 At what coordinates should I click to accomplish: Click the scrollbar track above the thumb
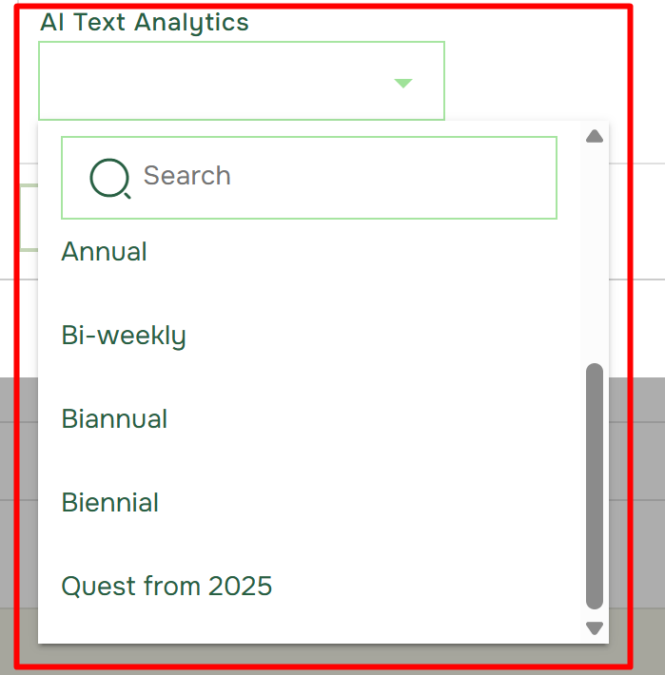(594, 254)
